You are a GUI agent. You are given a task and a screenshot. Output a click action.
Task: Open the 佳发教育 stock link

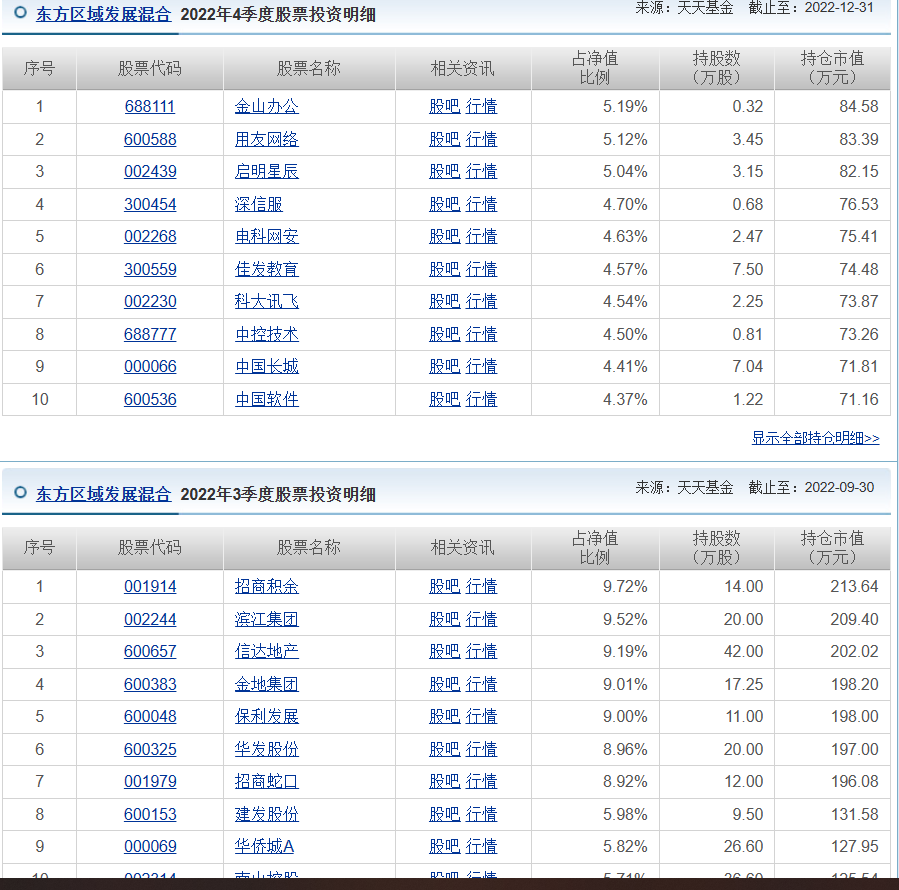pyautogui.click(x=267, y=269)
